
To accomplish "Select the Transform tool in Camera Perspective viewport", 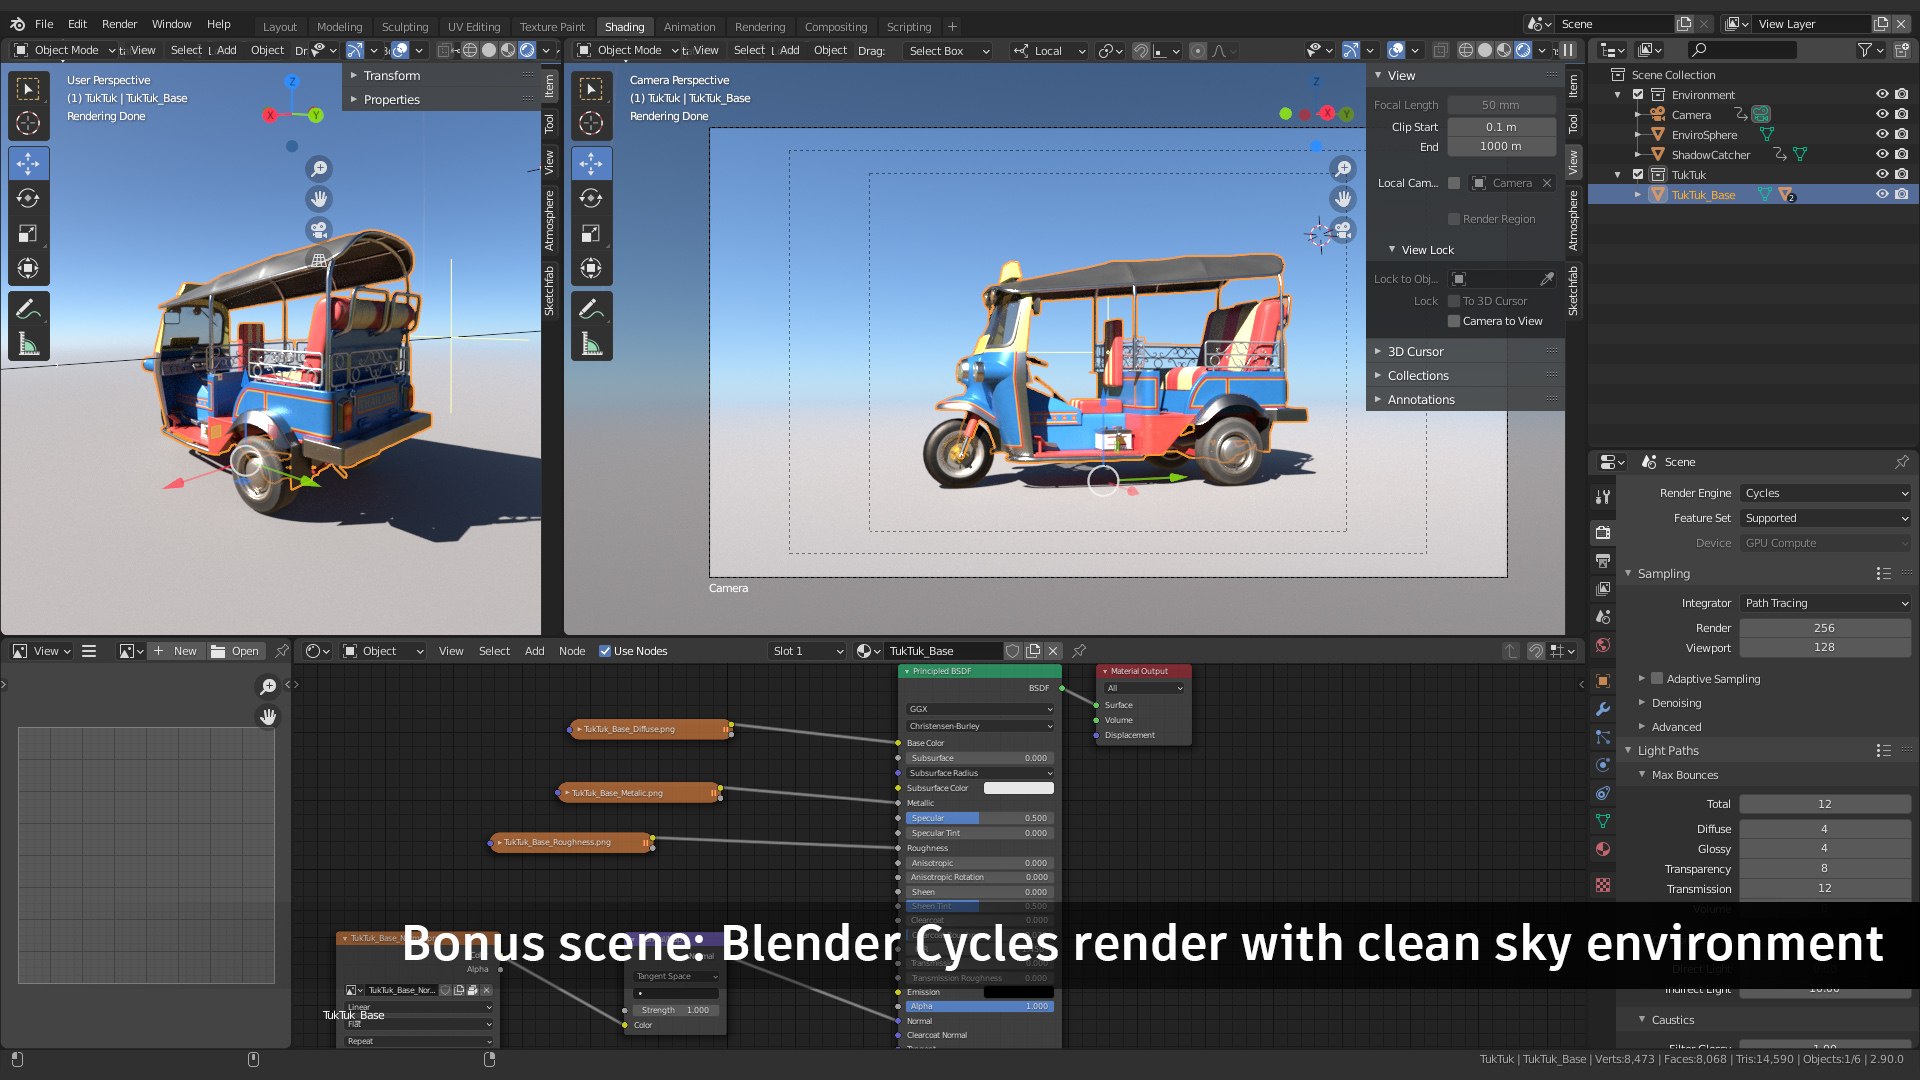I will tap(591, 268).
